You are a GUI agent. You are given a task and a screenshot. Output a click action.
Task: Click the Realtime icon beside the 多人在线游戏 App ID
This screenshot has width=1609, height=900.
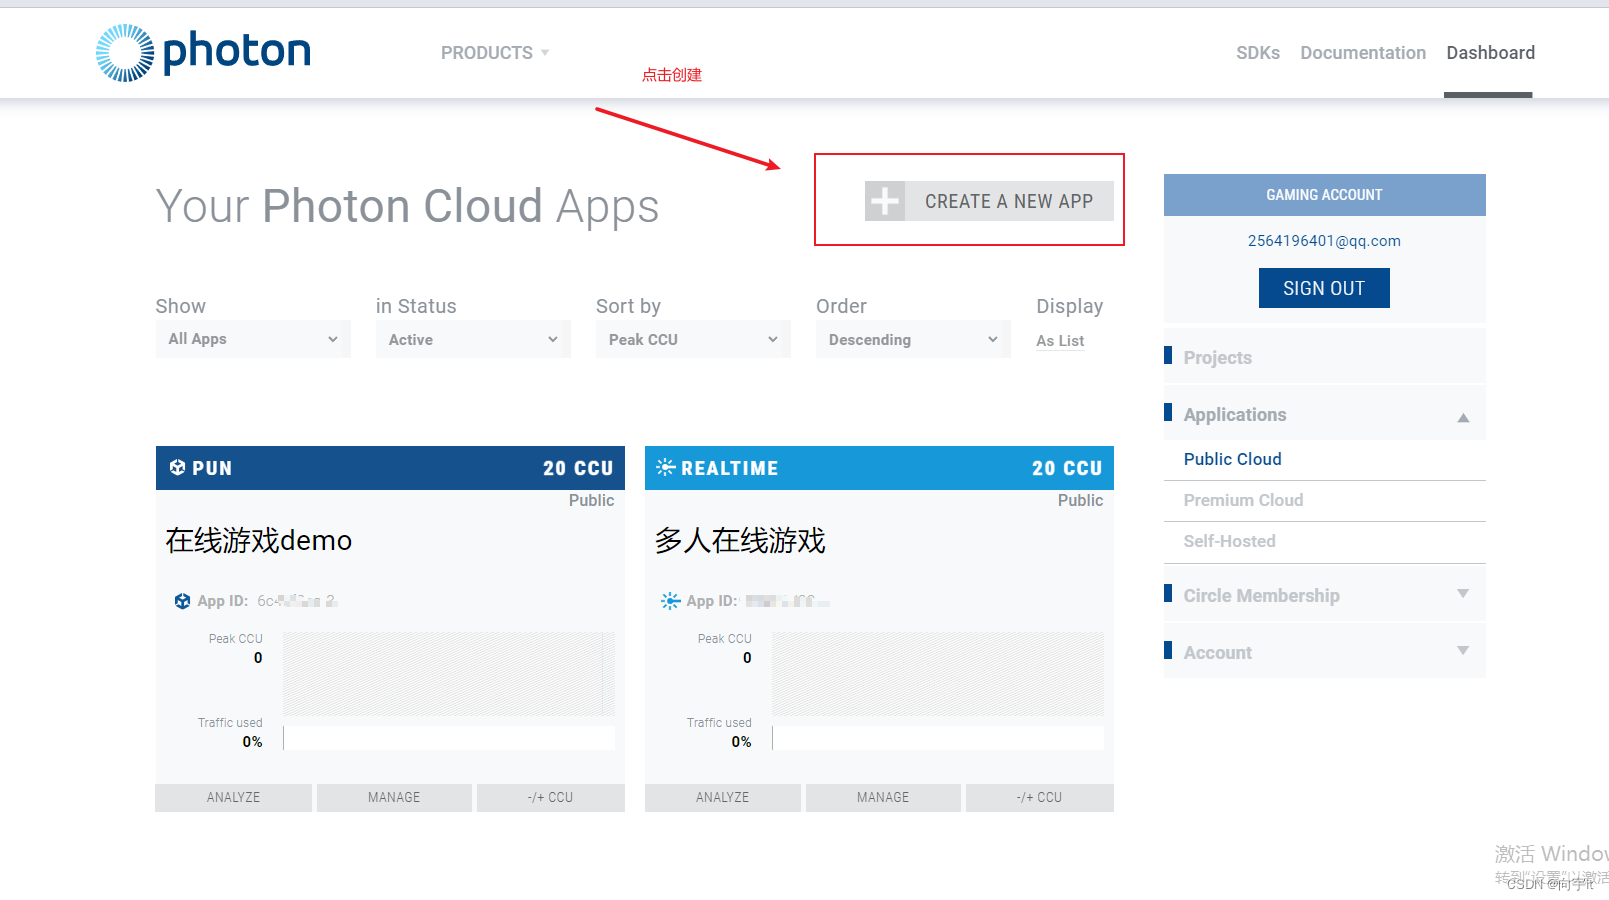click(671, 601)
